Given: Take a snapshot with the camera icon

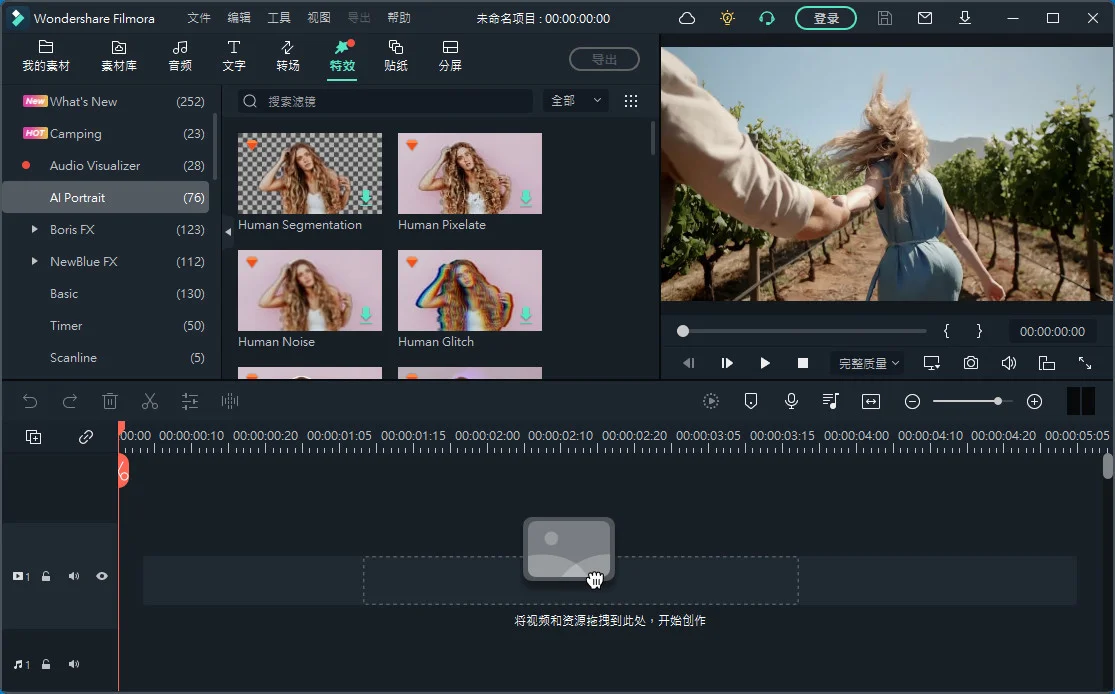Looking at the screenshot, I should (970, 363).
